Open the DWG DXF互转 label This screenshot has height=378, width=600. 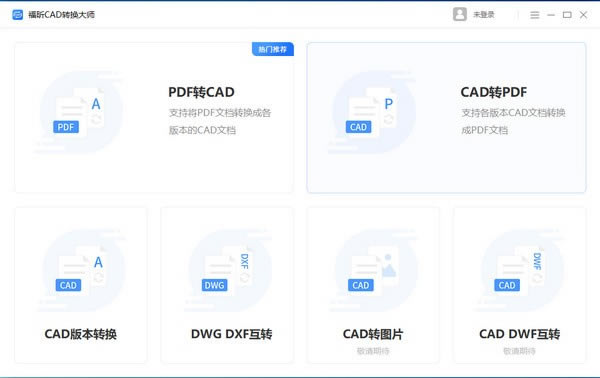[232, 334]
